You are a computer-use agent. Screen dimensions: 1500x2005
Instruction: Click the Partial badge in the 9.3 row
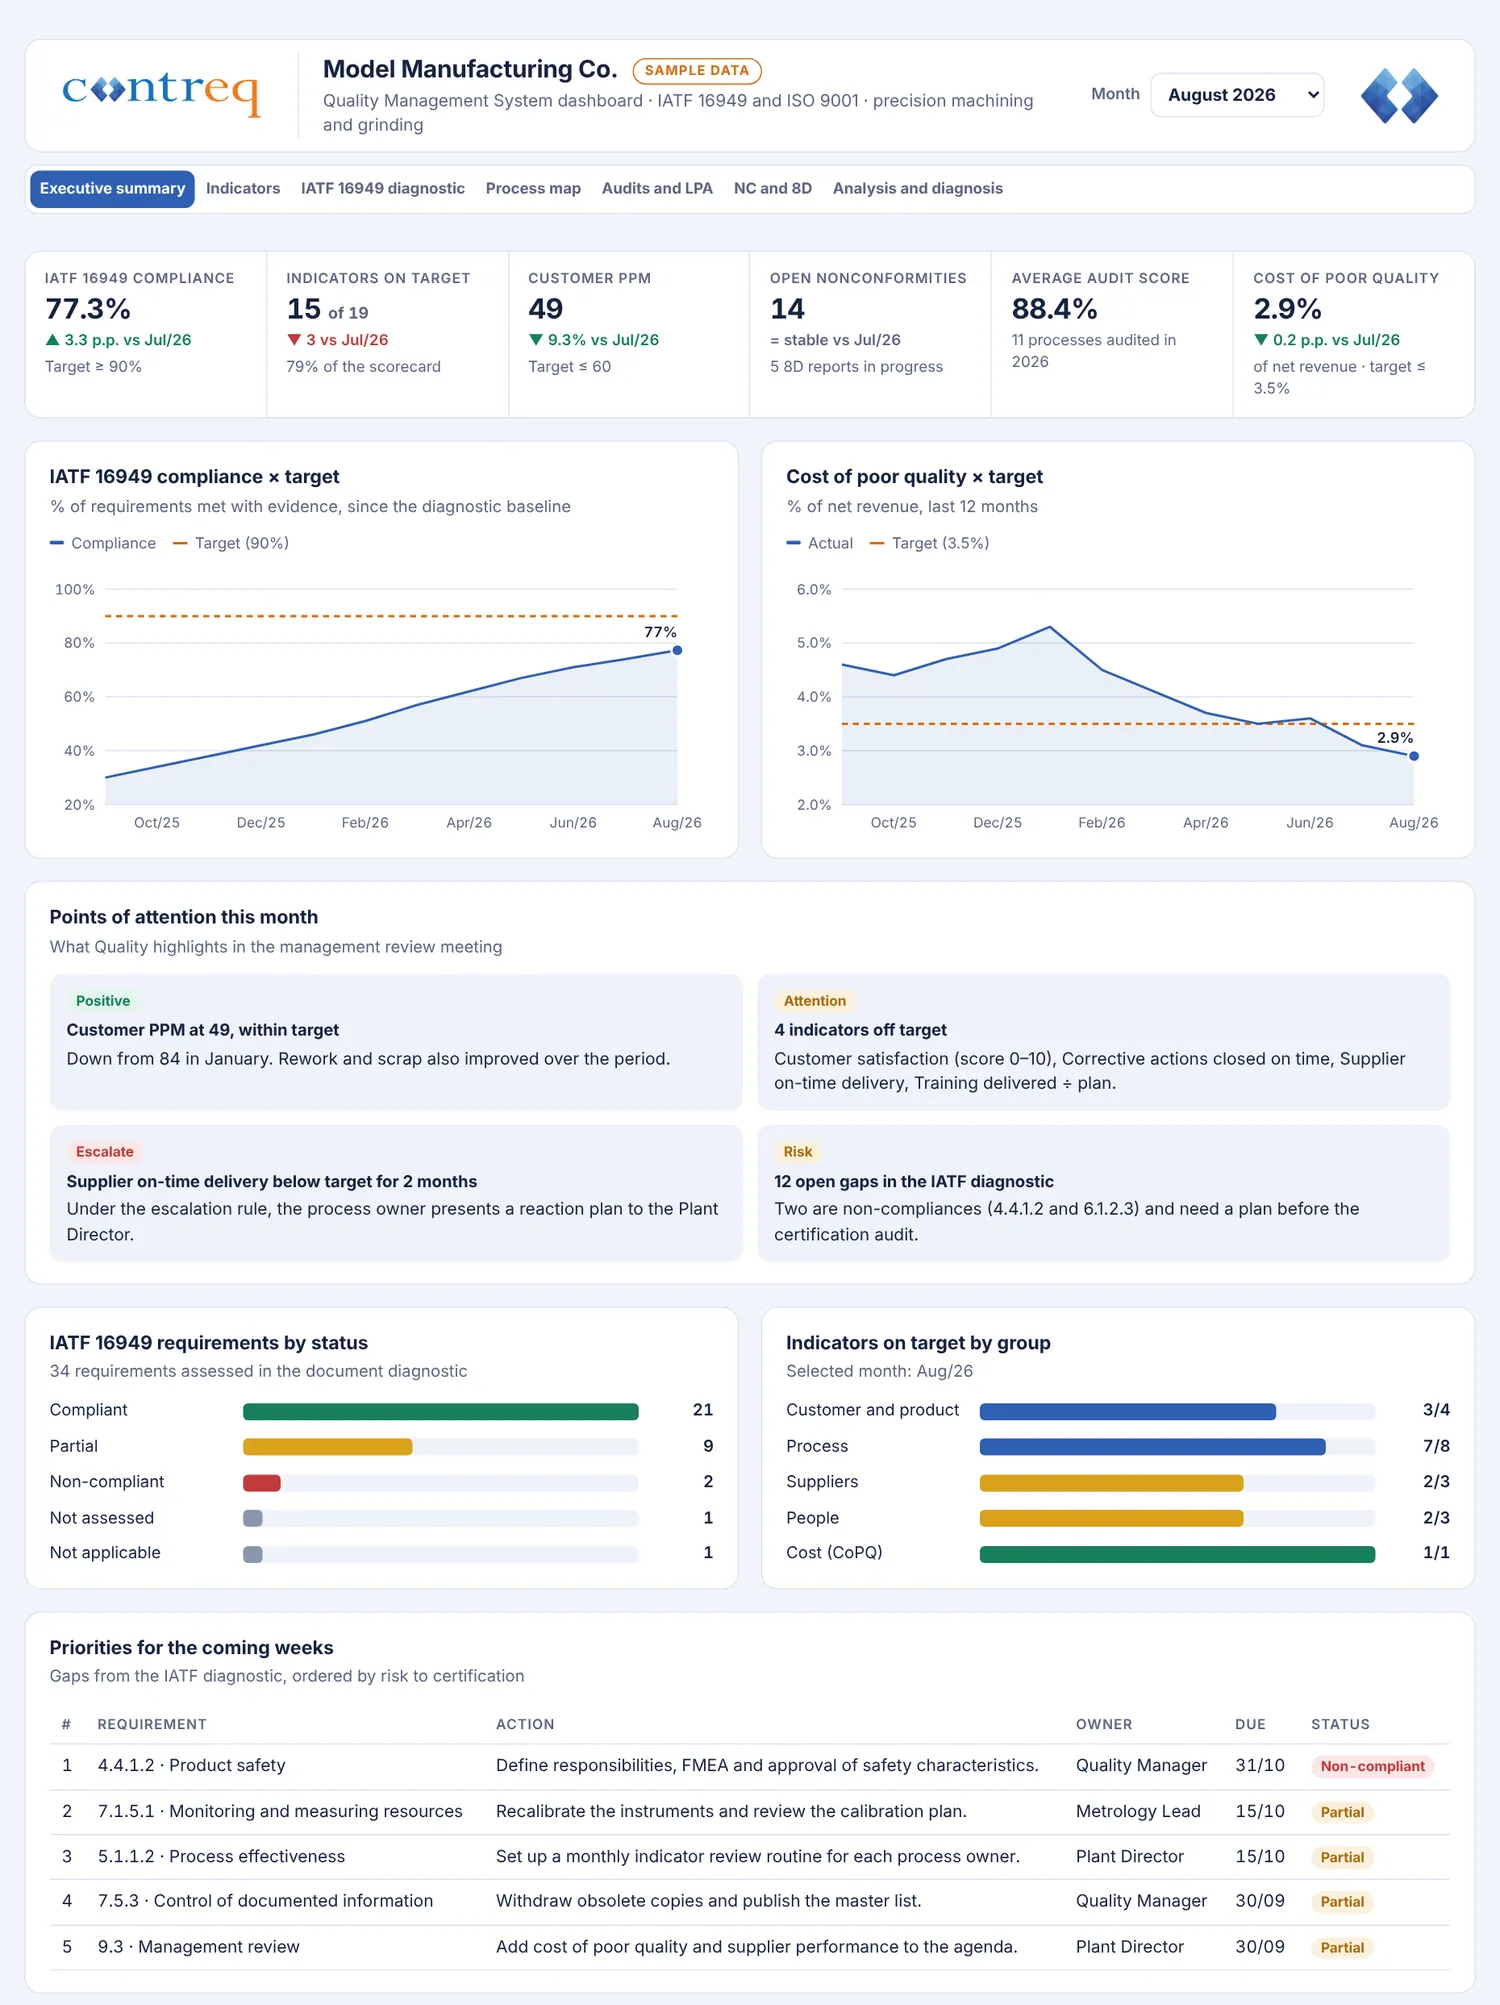[1342, 1947]
